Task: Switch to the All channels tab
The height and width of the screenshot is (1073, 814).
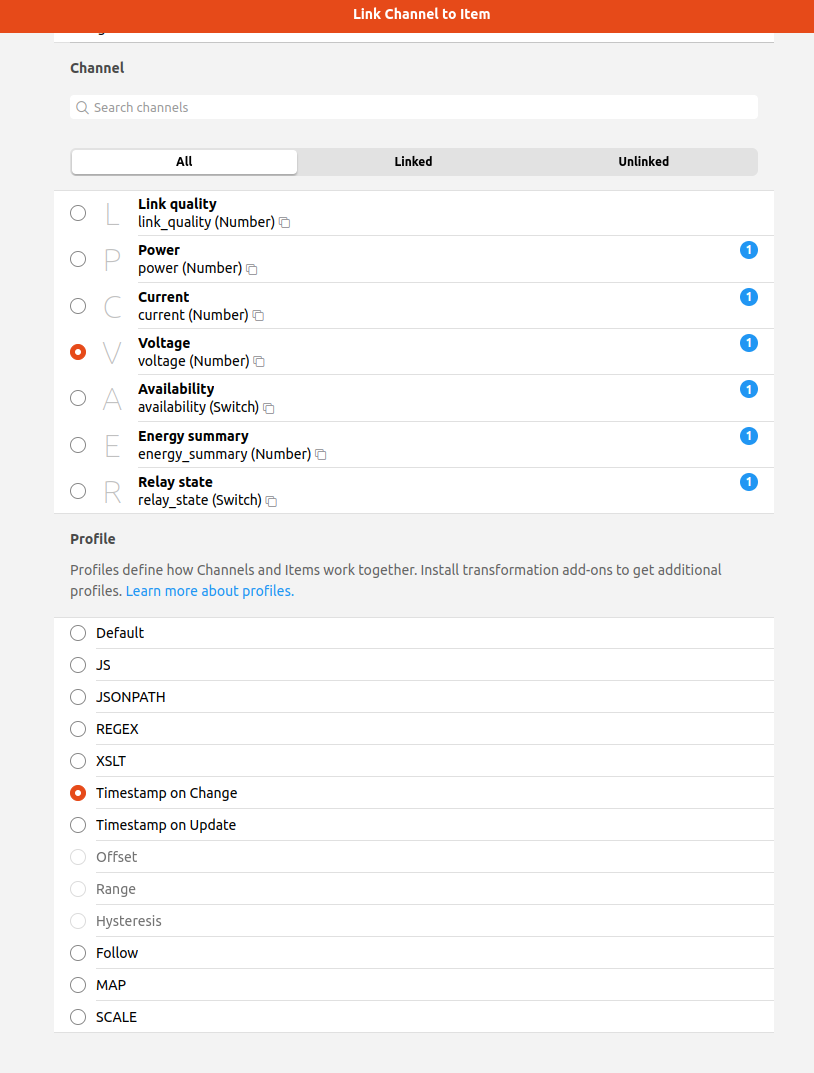Action: [184, 162]
